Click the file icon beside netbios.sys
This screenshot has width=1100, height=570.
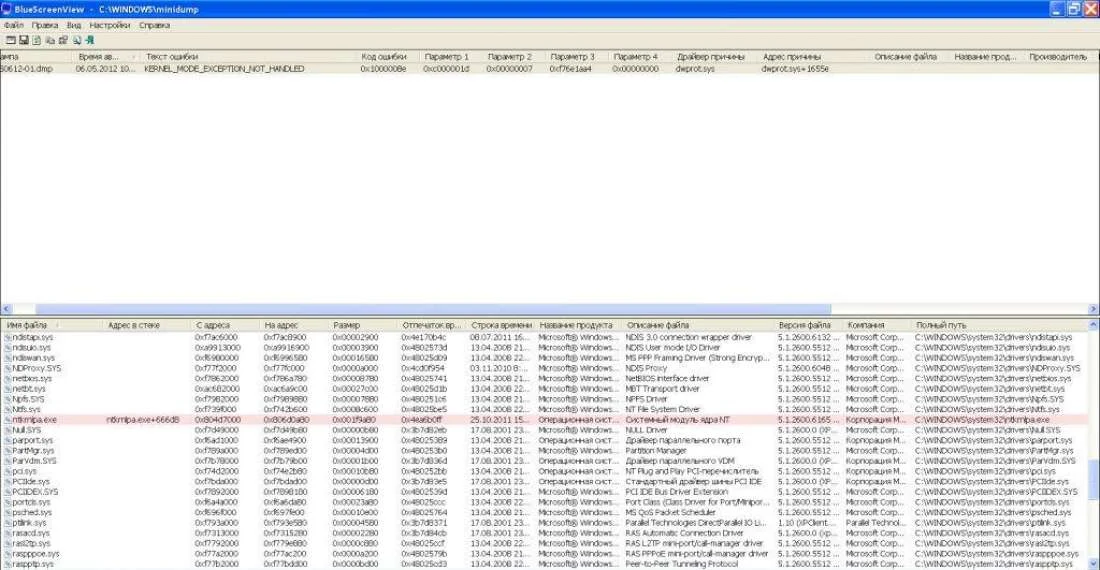8,379
